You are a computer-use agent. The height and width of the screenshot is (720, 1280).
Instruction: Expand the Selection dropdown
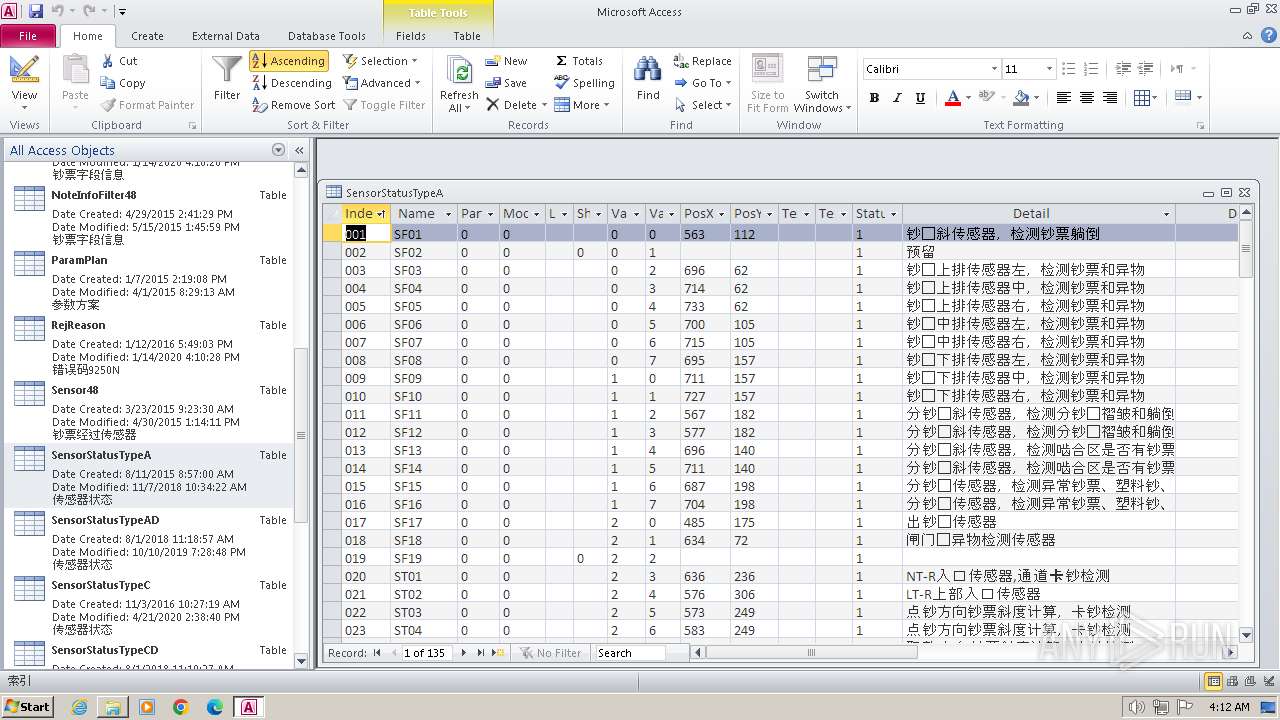click(380, 61)
